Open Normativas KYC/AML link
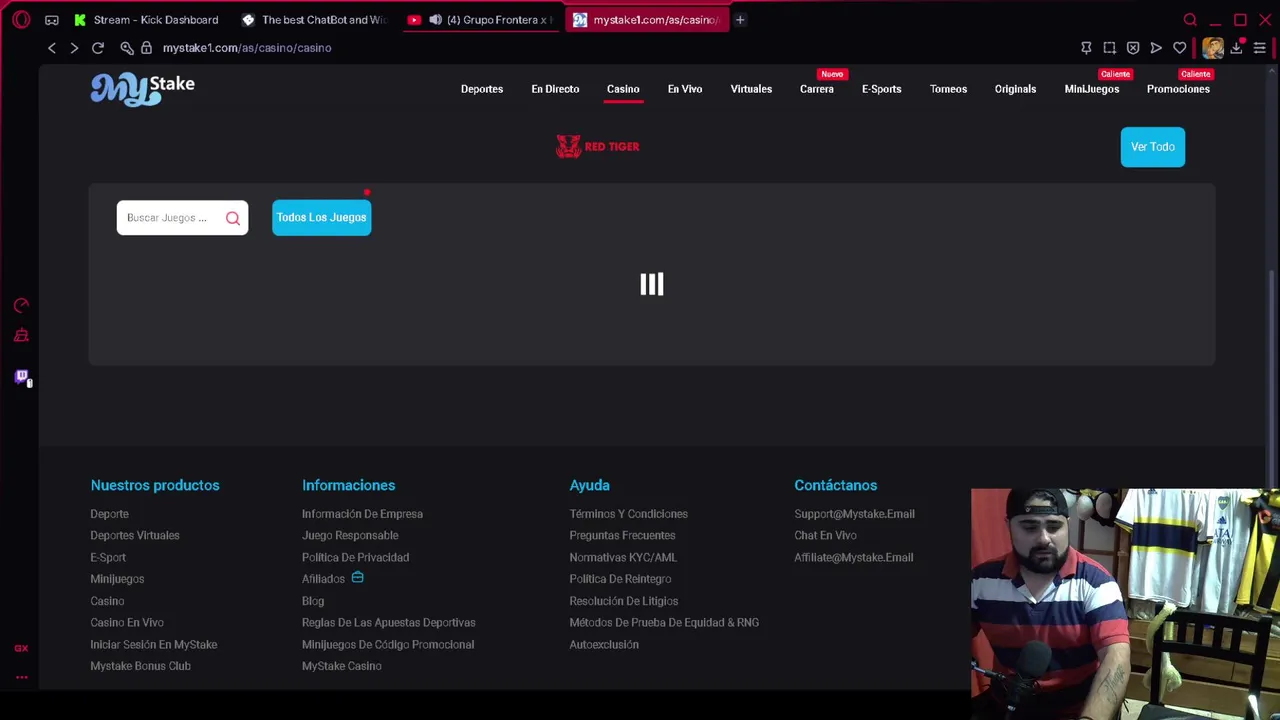Image resolution: width=1280 pixels, height=720 pixels. pyautogui.click(x=623, y=557)
